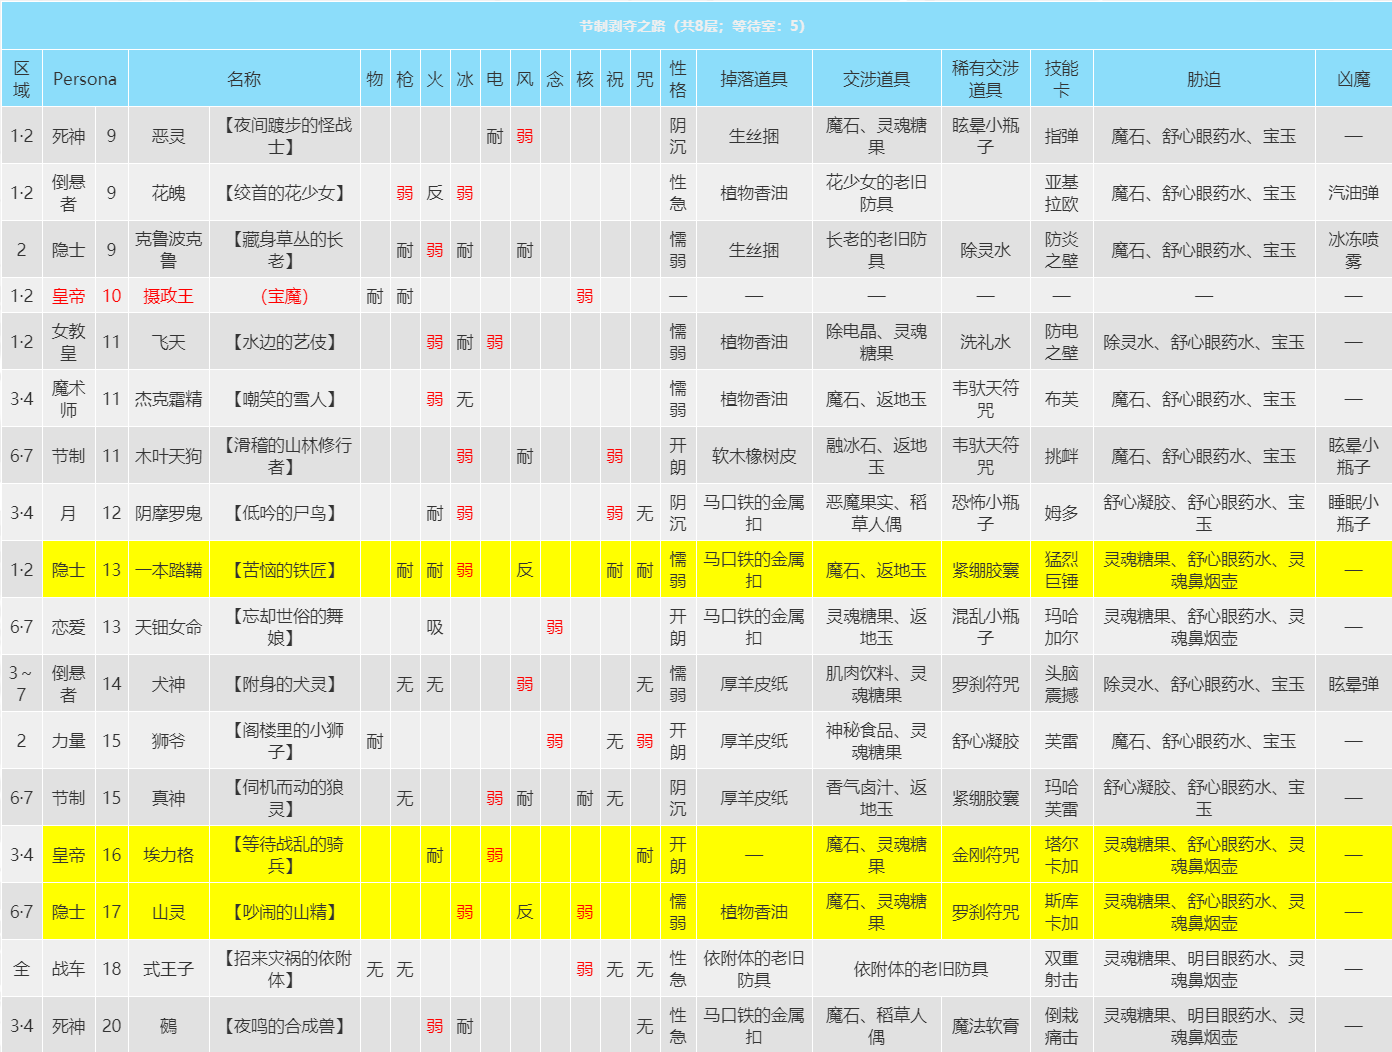Select the 犬神 name cell
The height and width of the screenshot is (1052, 1392).
coord(169,684)
